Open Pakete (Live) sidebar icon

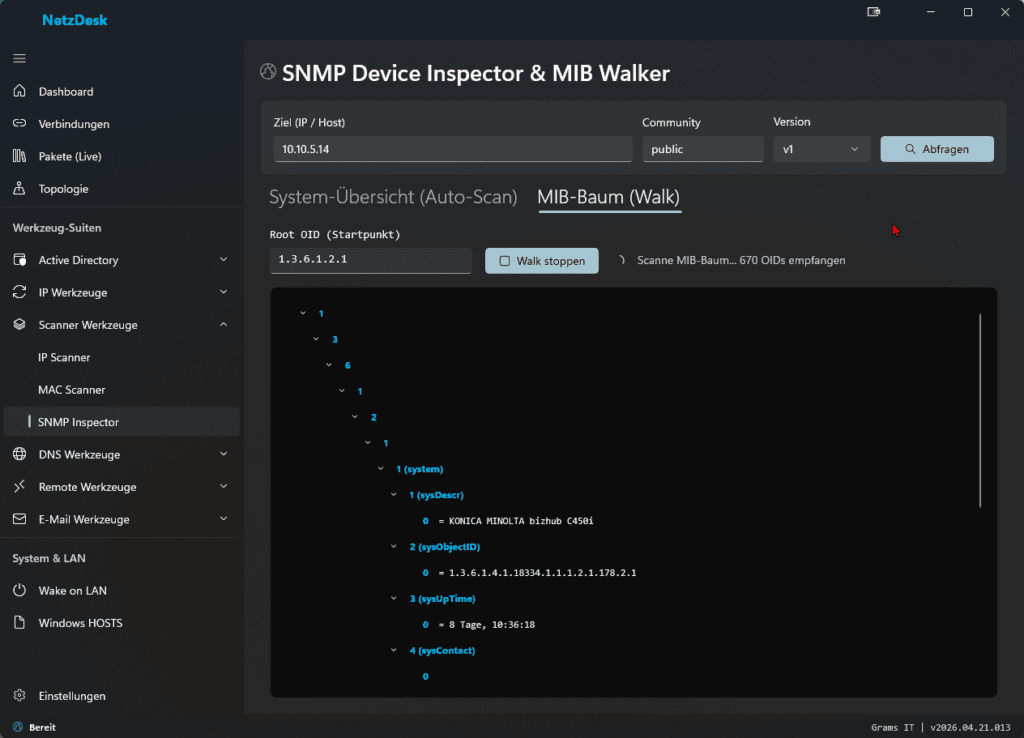tap(19, 156)
